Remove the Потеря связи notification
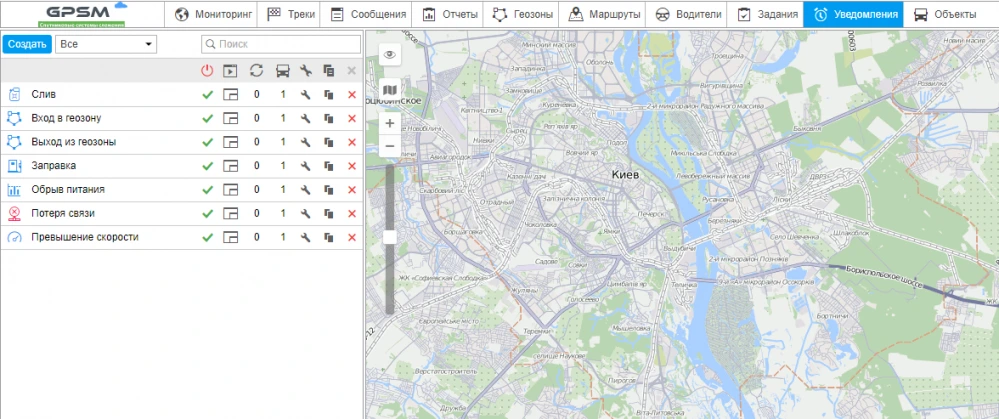 351,214
